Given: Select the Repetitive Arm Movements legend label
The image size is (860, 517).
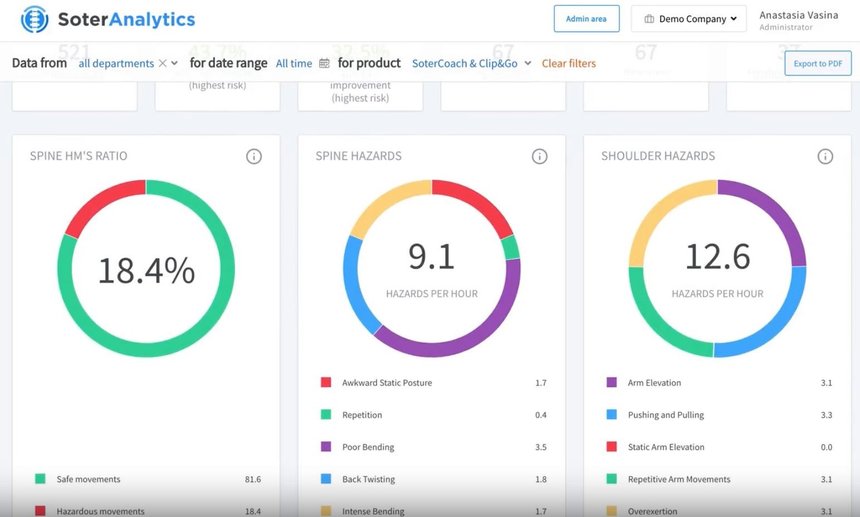Looking at the screenshot, I should 679,479.
